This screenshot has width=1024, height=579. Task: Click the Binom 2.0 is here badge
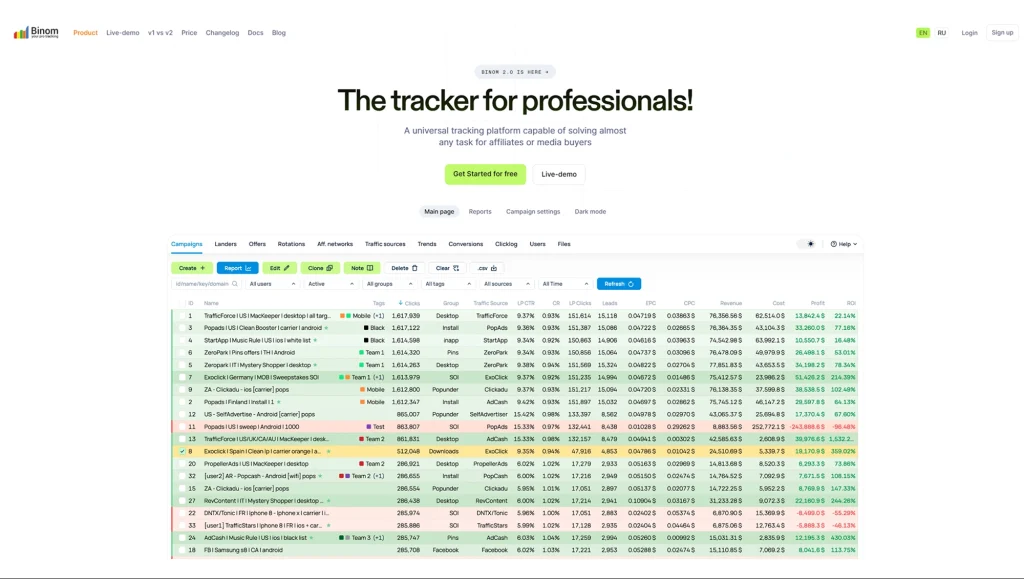tap(515, 72)
